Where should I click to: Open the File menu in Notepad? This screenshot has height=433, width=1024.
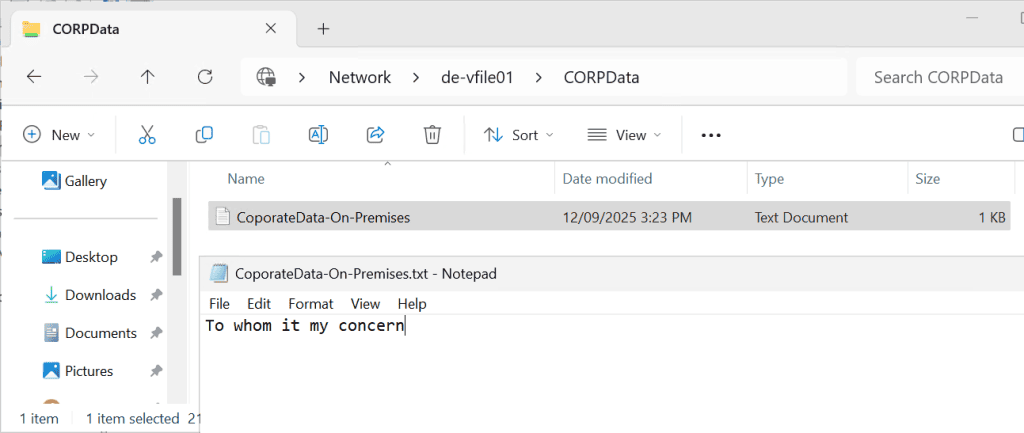(219, 304)
